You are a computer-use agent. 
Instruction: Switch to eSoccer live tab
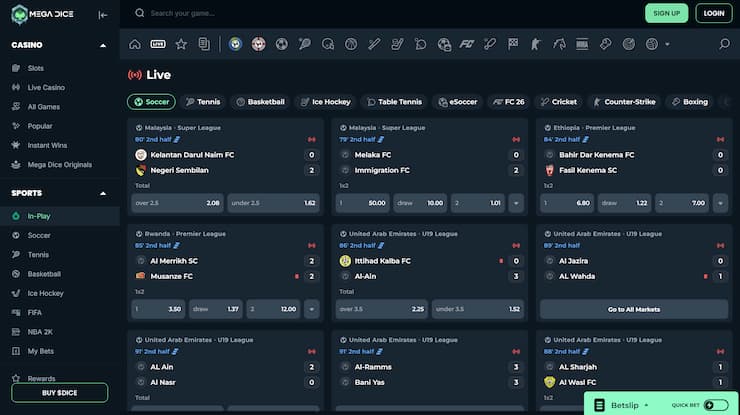point(458,102)
